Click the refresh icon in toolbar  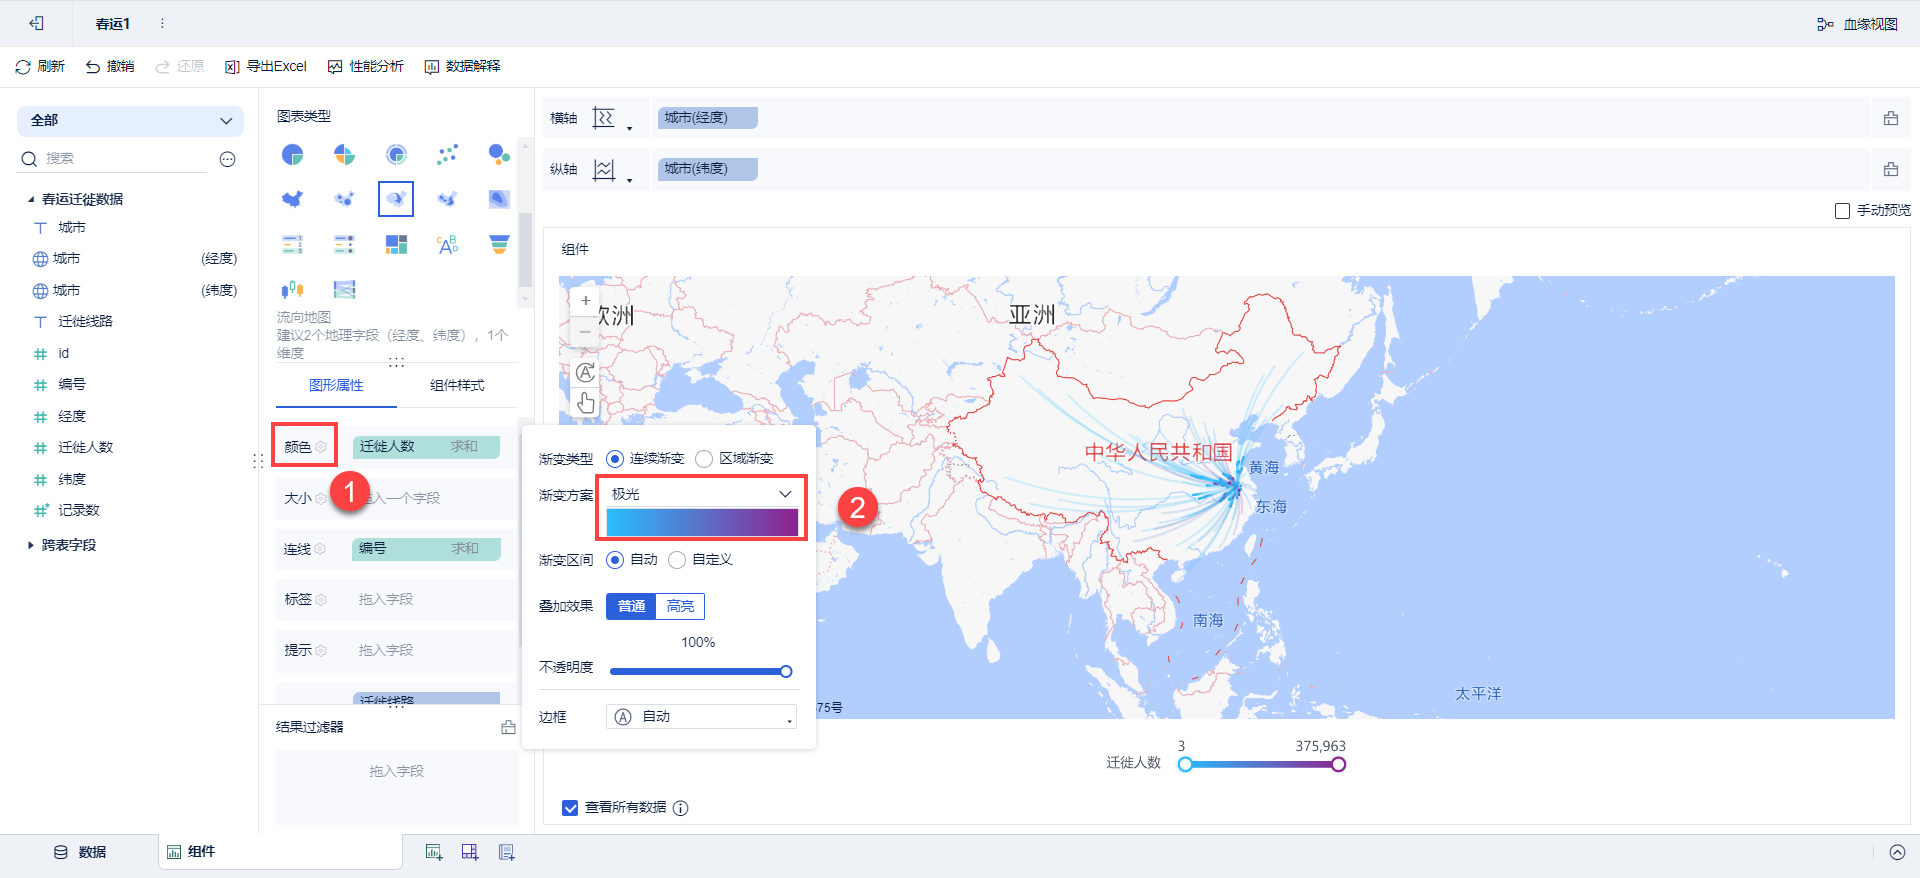pos(23,67)
